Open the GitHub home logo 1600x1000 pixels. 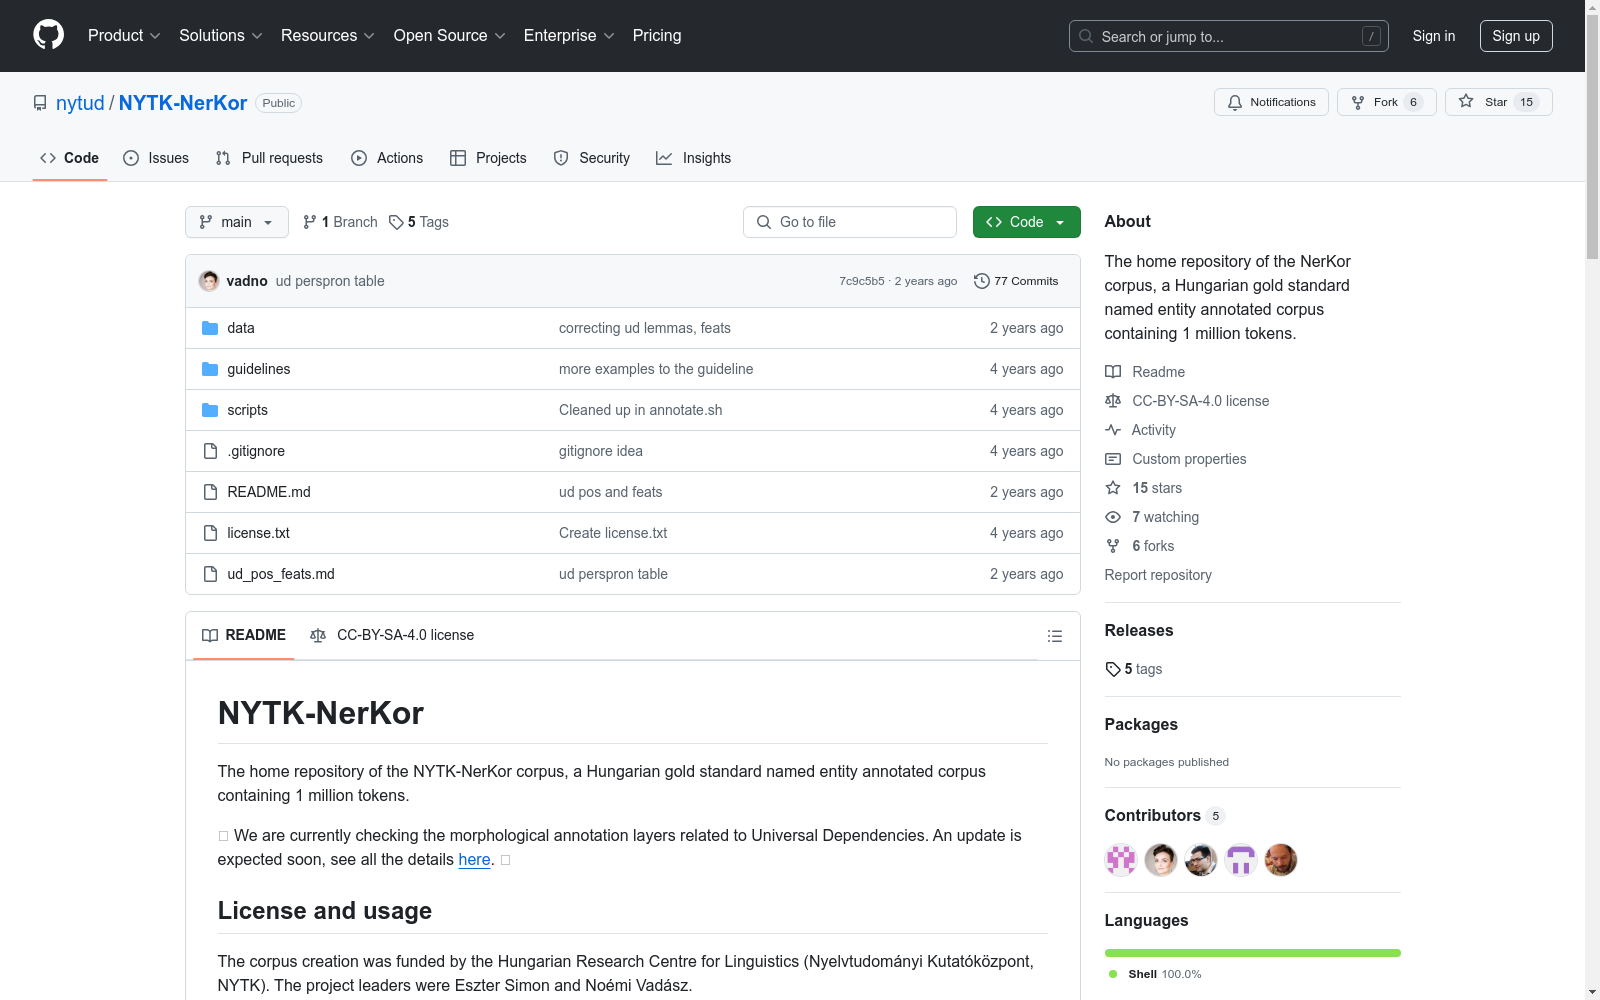48,35
